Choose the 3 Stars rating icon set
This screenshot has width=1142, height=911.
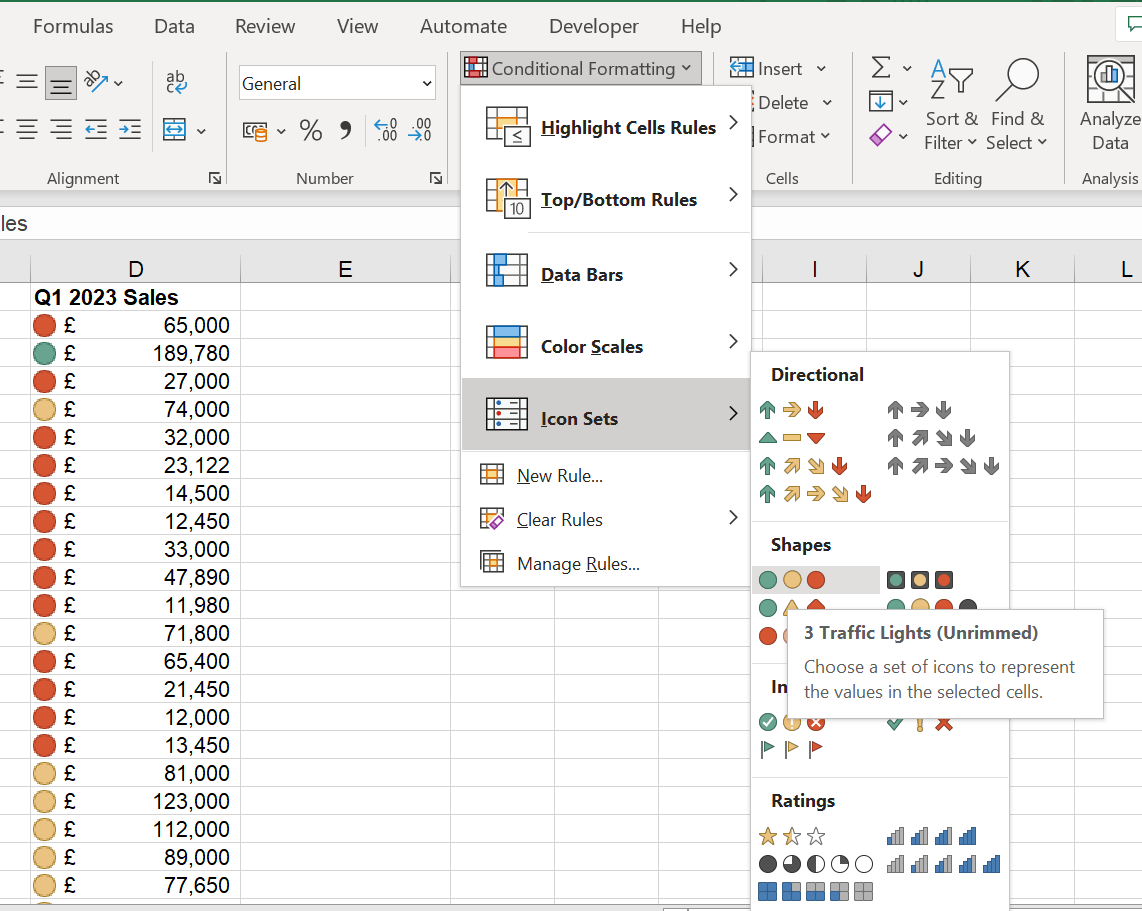coord(792,836)
